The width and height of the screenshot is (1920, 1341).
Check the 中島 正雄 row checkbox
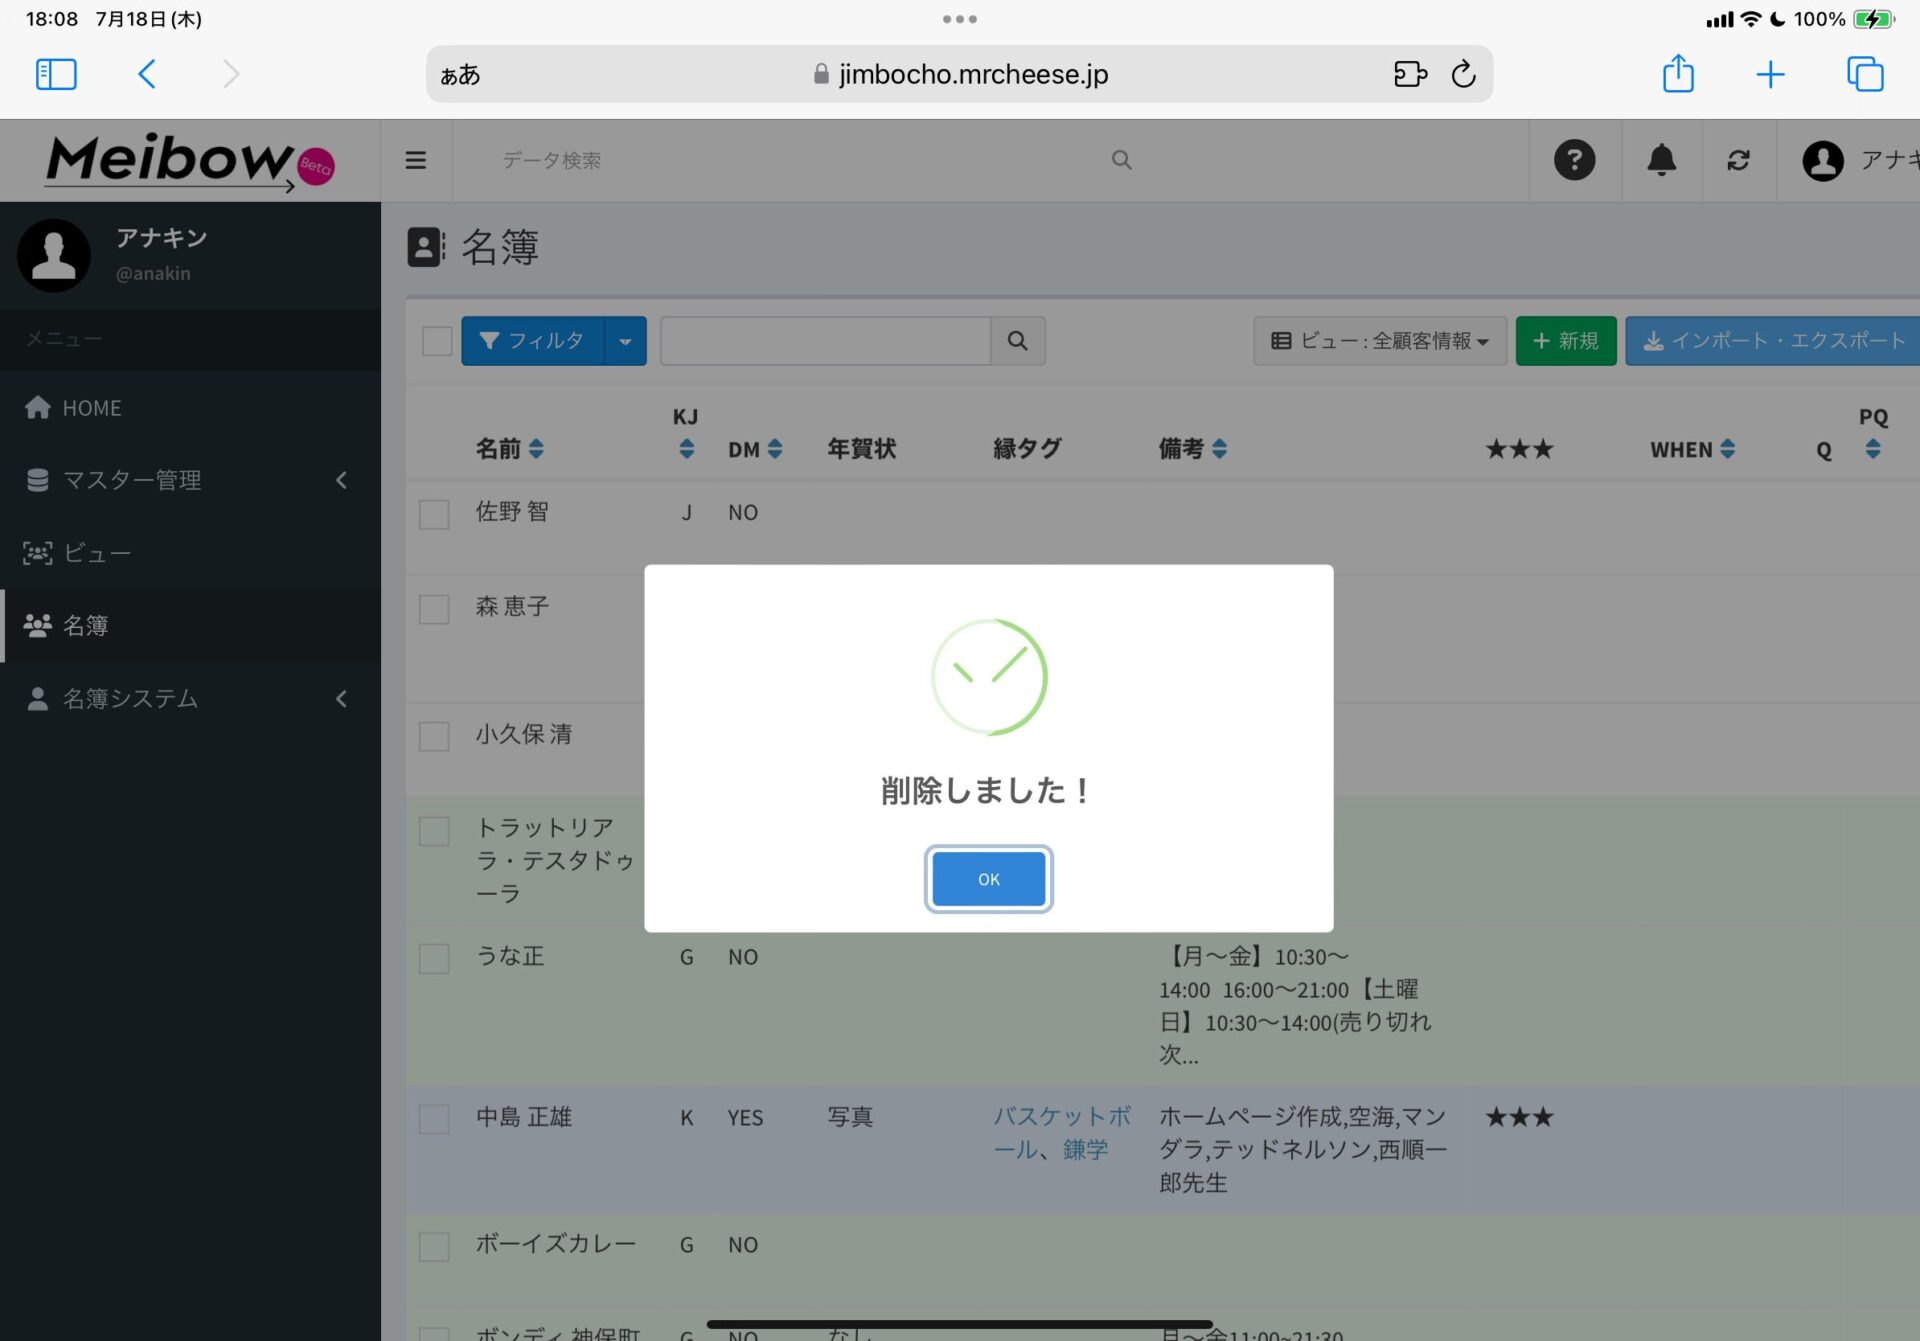click(434, 1118)
